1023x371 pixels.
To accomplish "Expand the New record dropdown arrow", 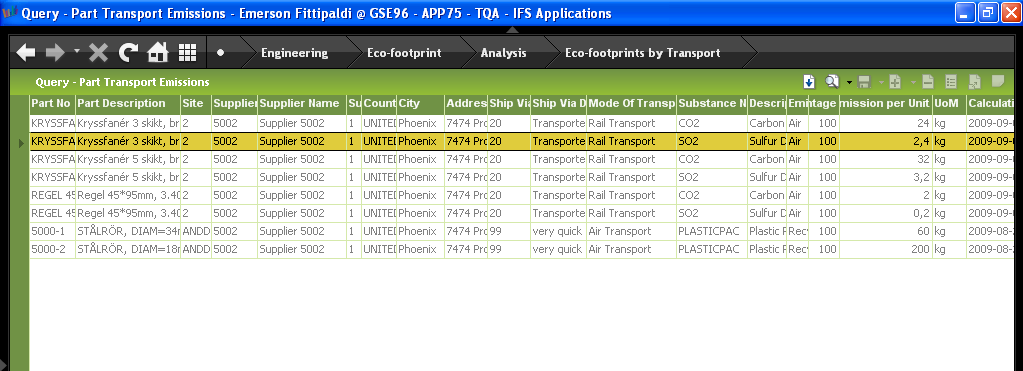I will (913, 82).
